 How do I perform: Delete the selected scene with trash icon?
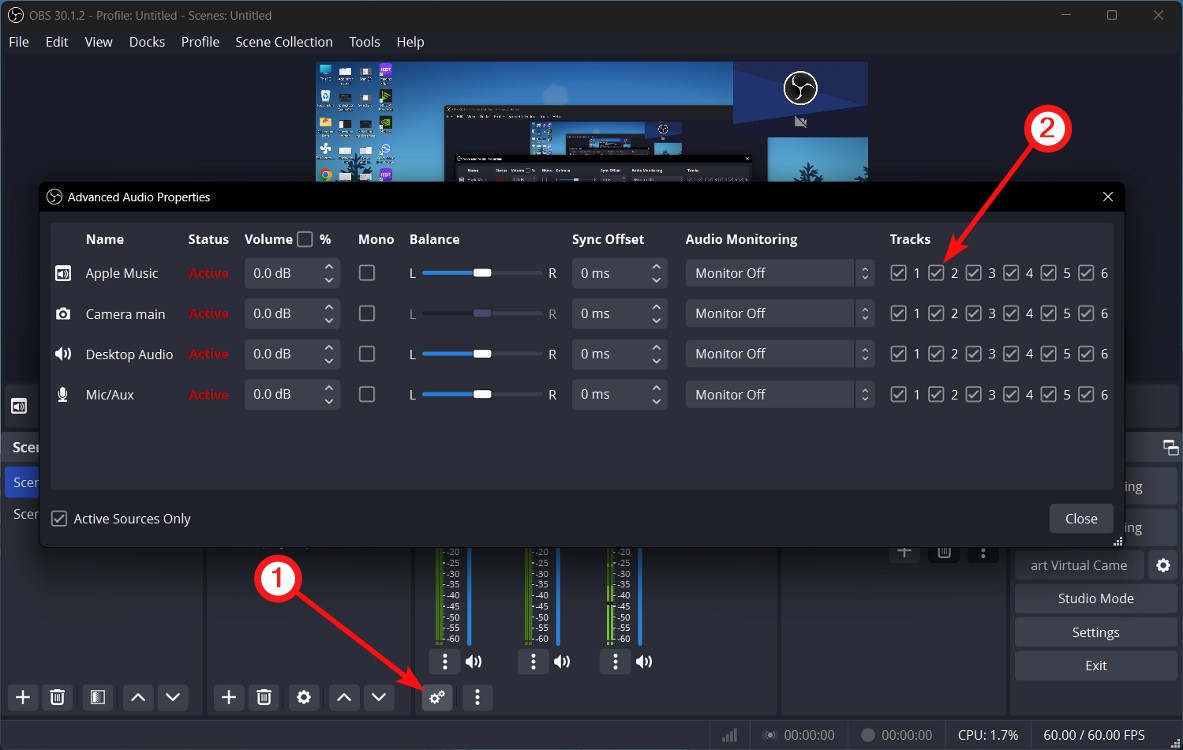57,697
